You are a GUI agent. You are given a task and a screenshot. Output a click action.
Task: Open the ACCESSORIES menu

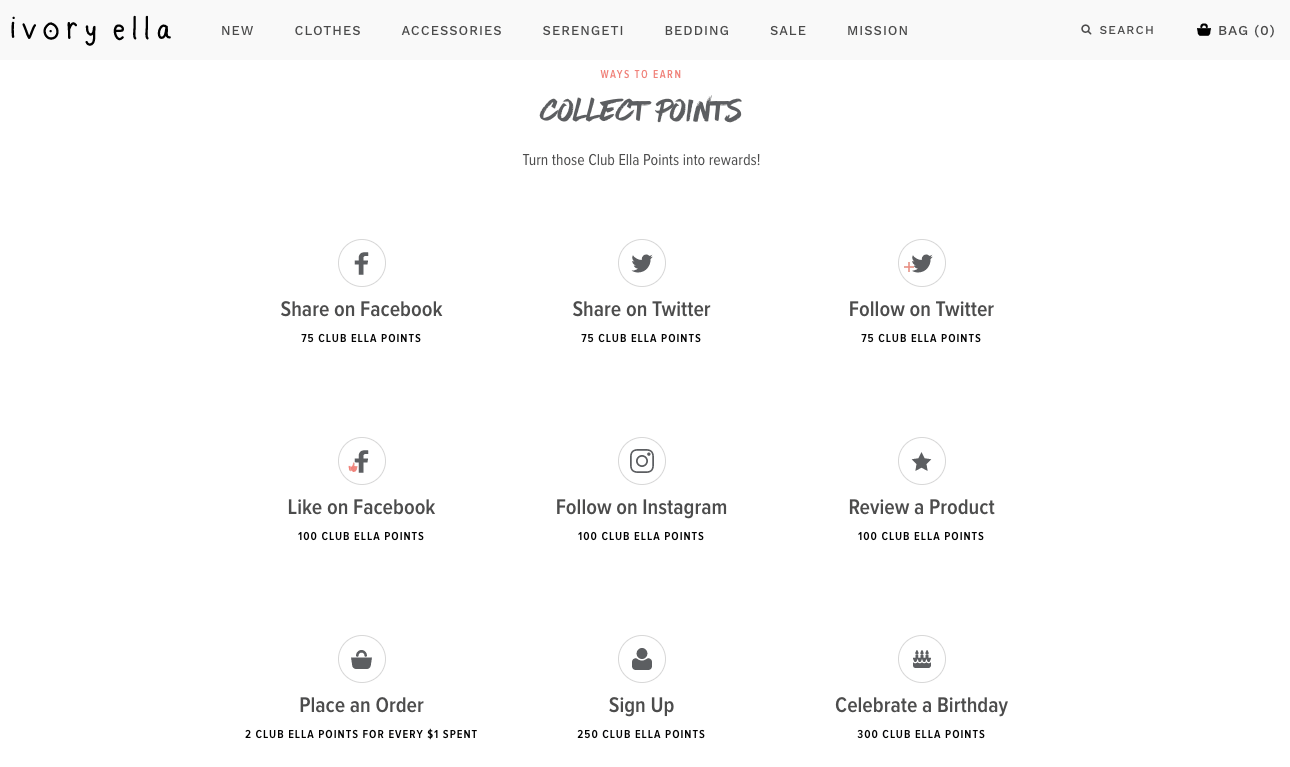point(452,31)
